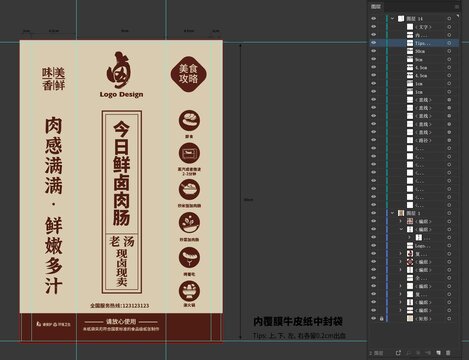Expand the last 〈编组〉 above 〈矩形〉

point(401,310)
